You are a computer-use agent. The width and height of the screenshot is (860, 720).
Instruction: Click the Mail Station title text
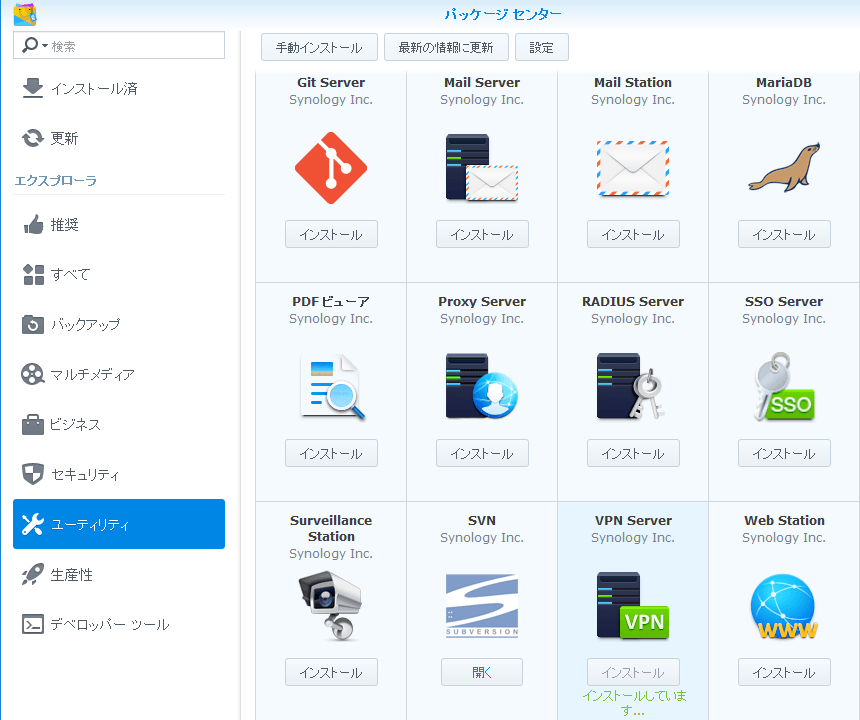[633, 82]
